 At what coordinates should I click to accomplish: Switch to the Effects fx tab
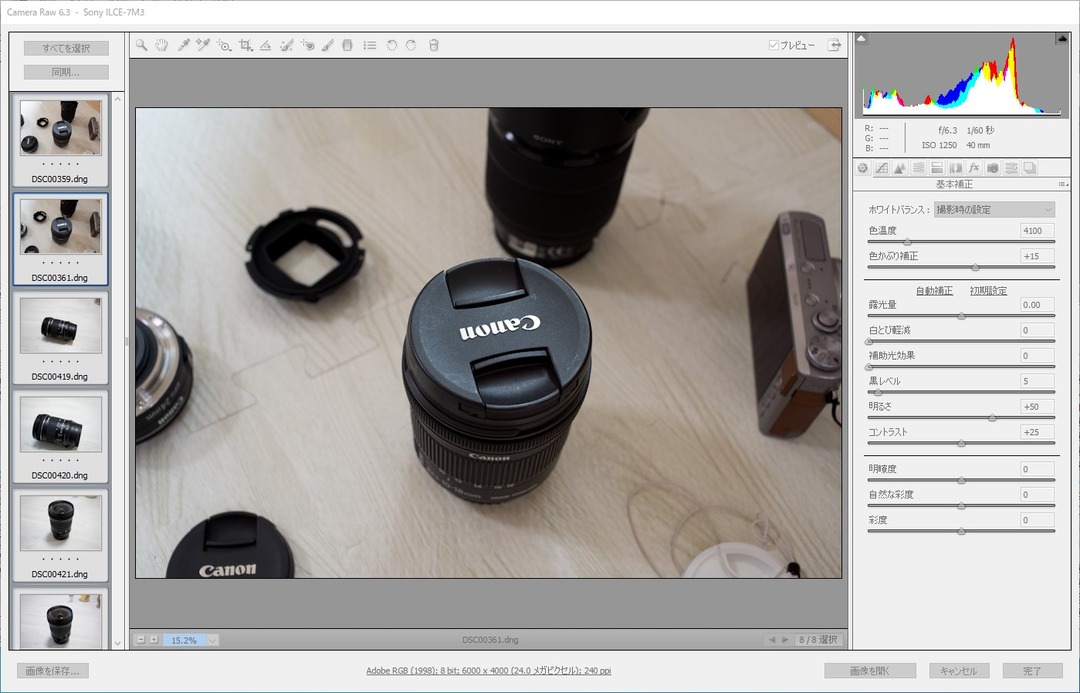(x=974, y=167)
